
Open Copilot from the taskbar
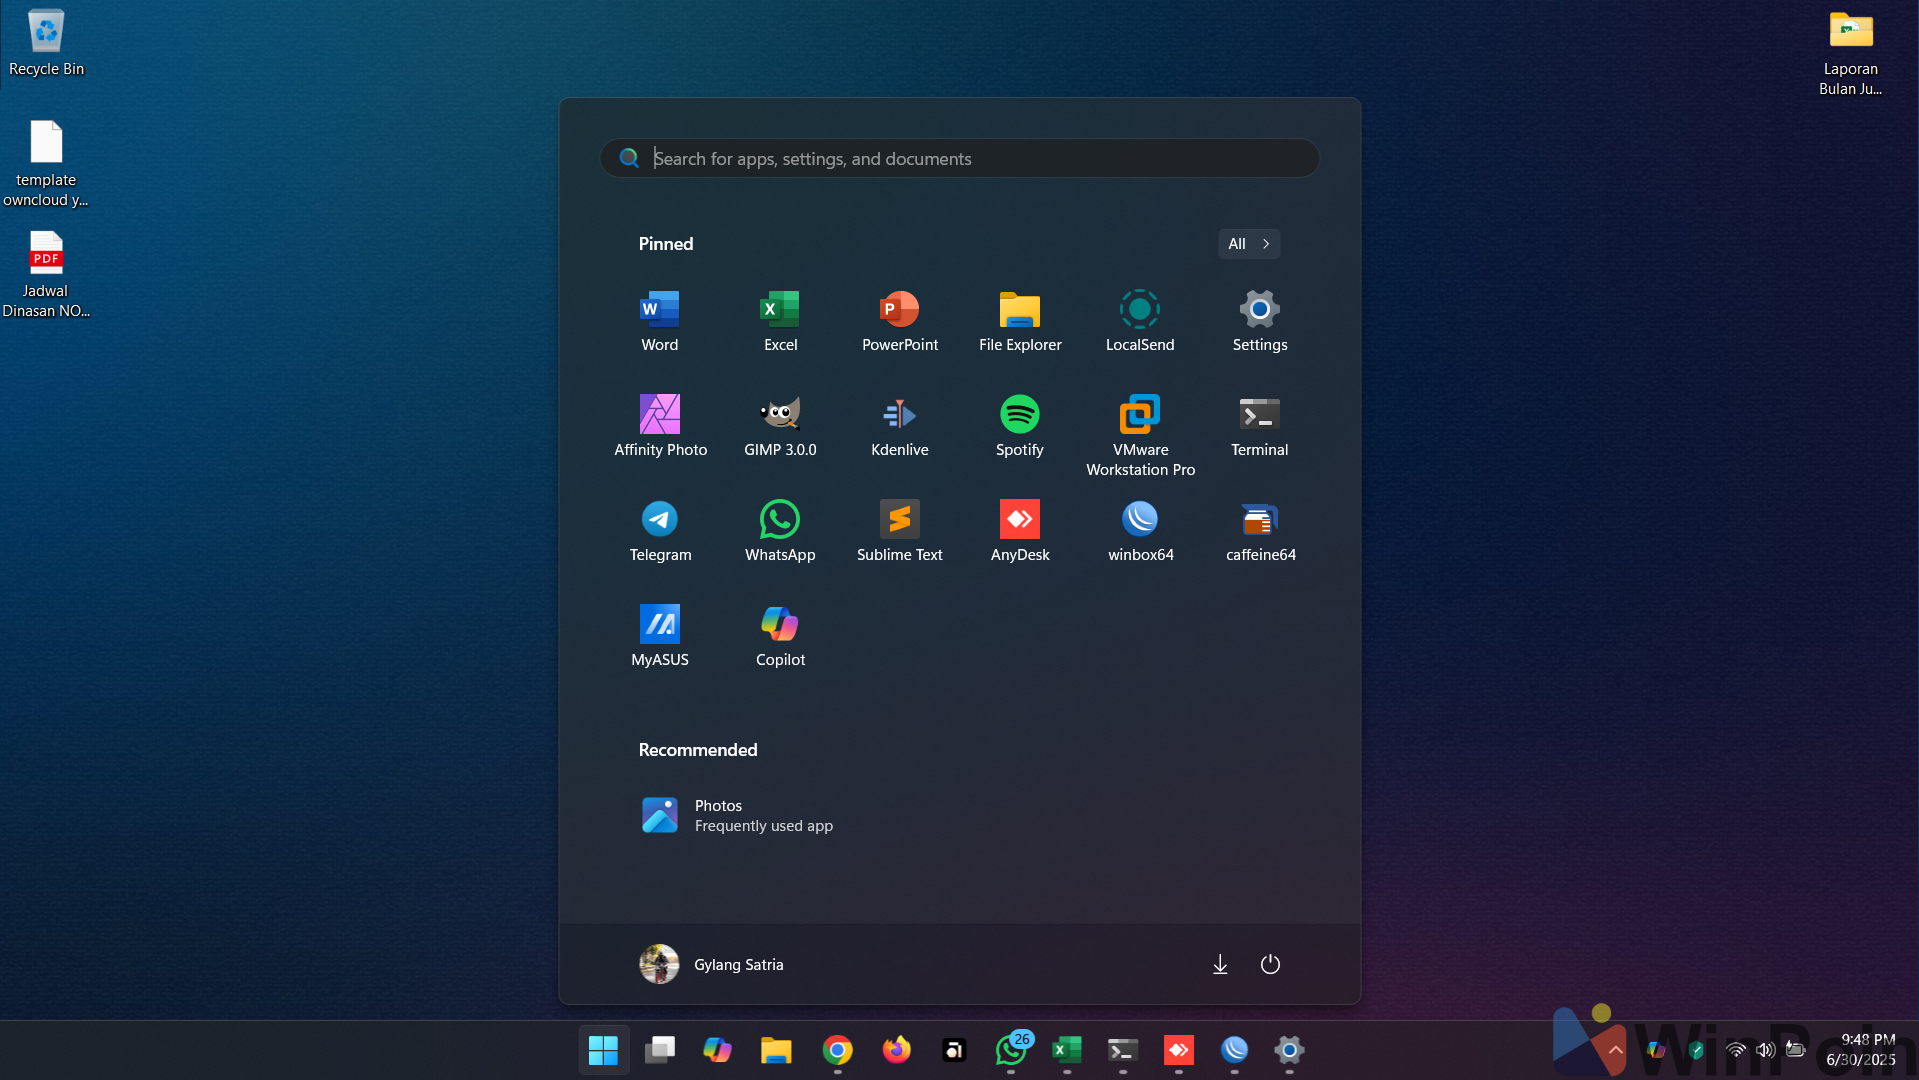point(717,1050)
